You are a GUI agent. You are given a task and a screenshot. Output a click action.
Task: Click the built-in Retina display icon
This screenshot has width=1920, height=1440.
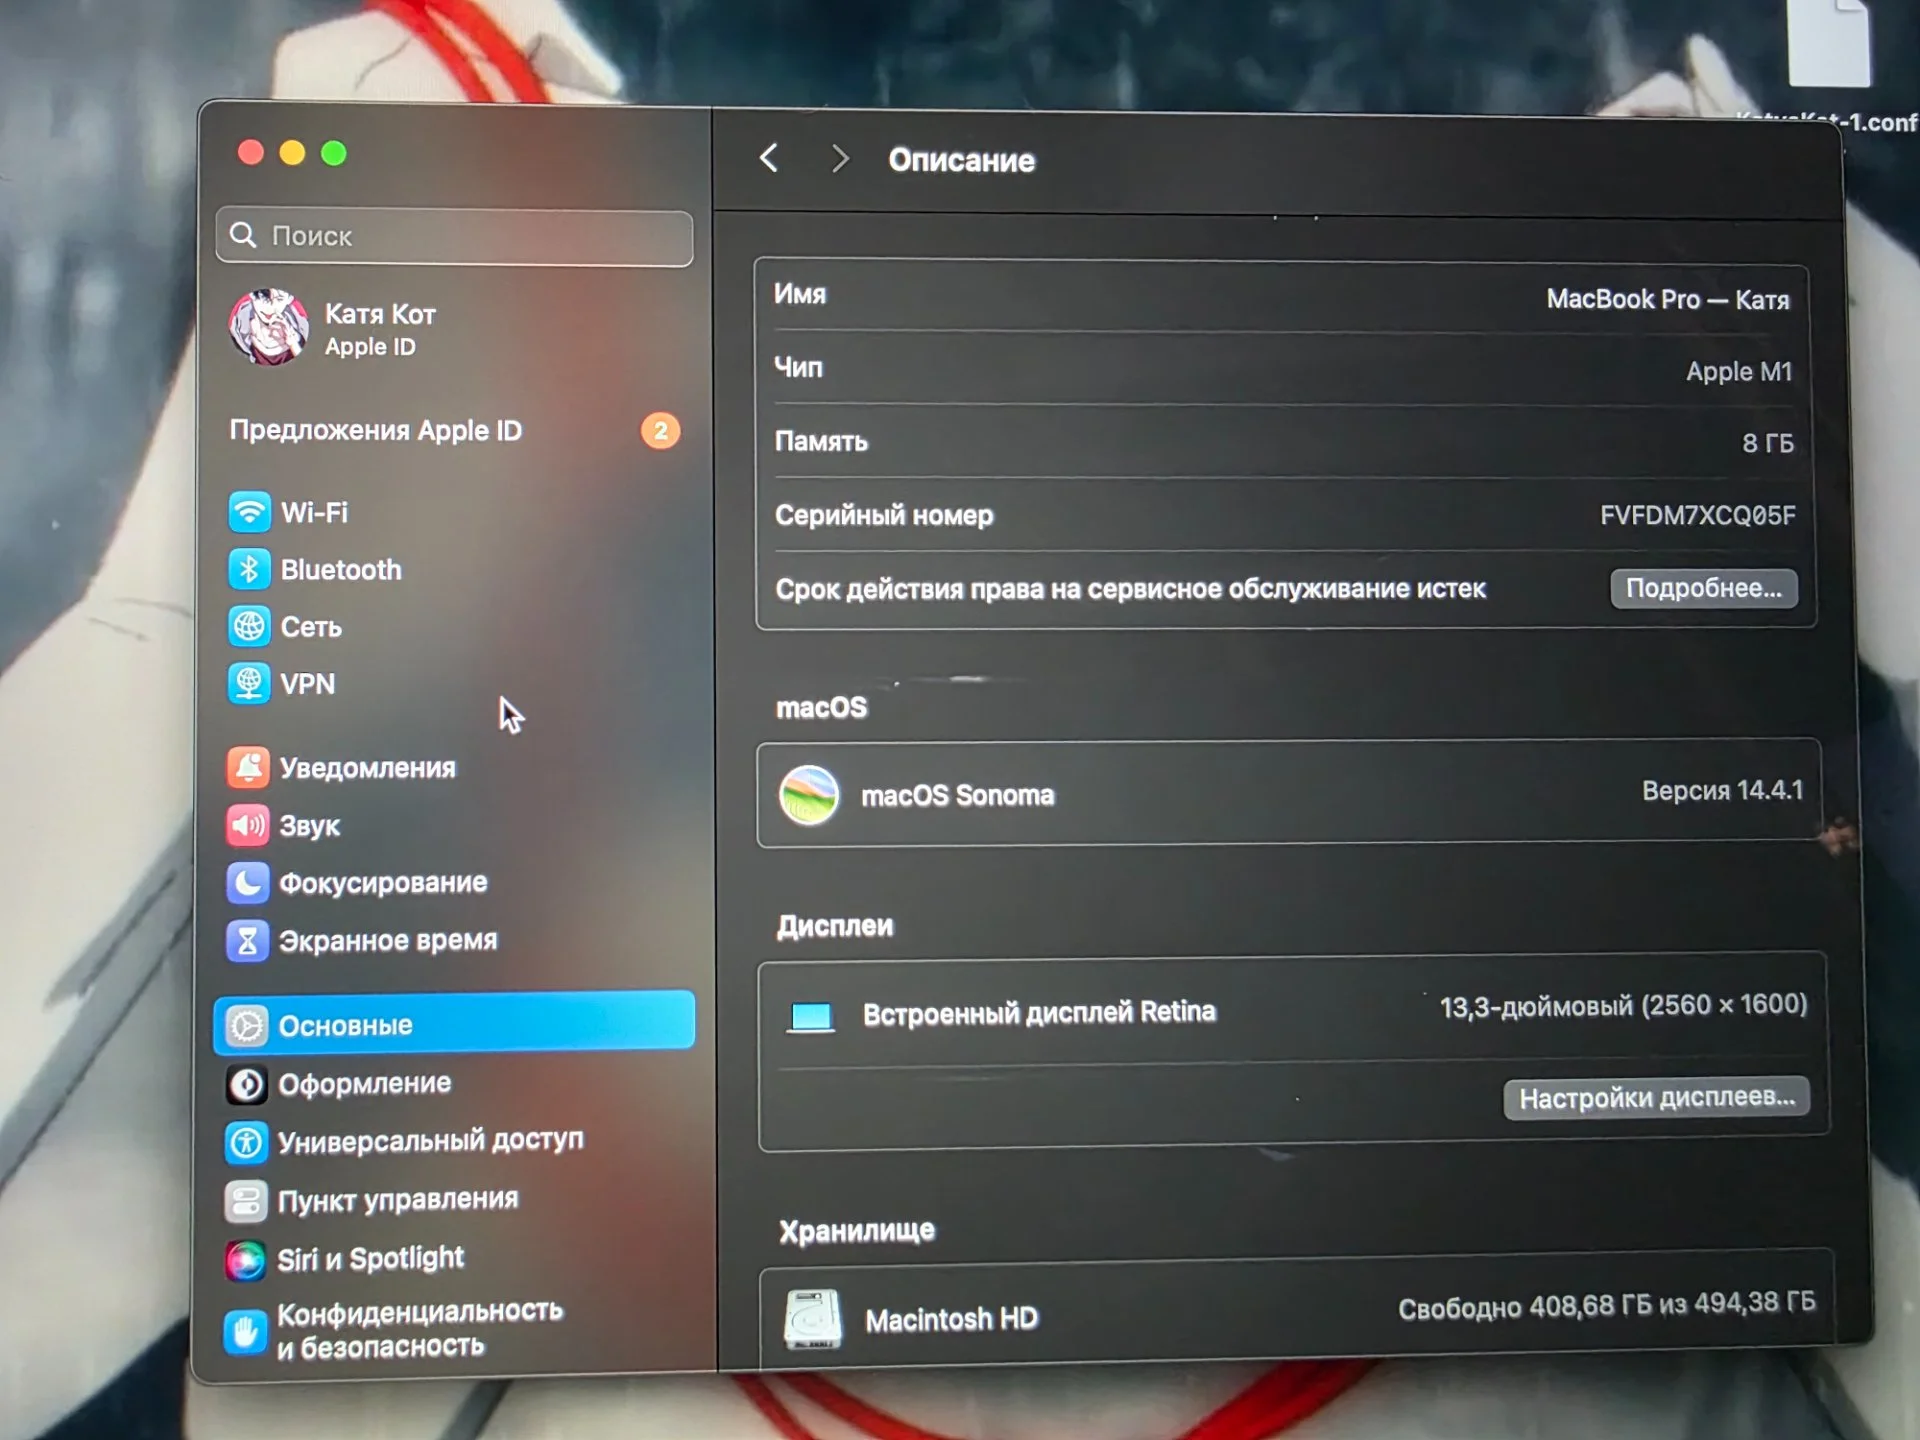[811, 1017]
